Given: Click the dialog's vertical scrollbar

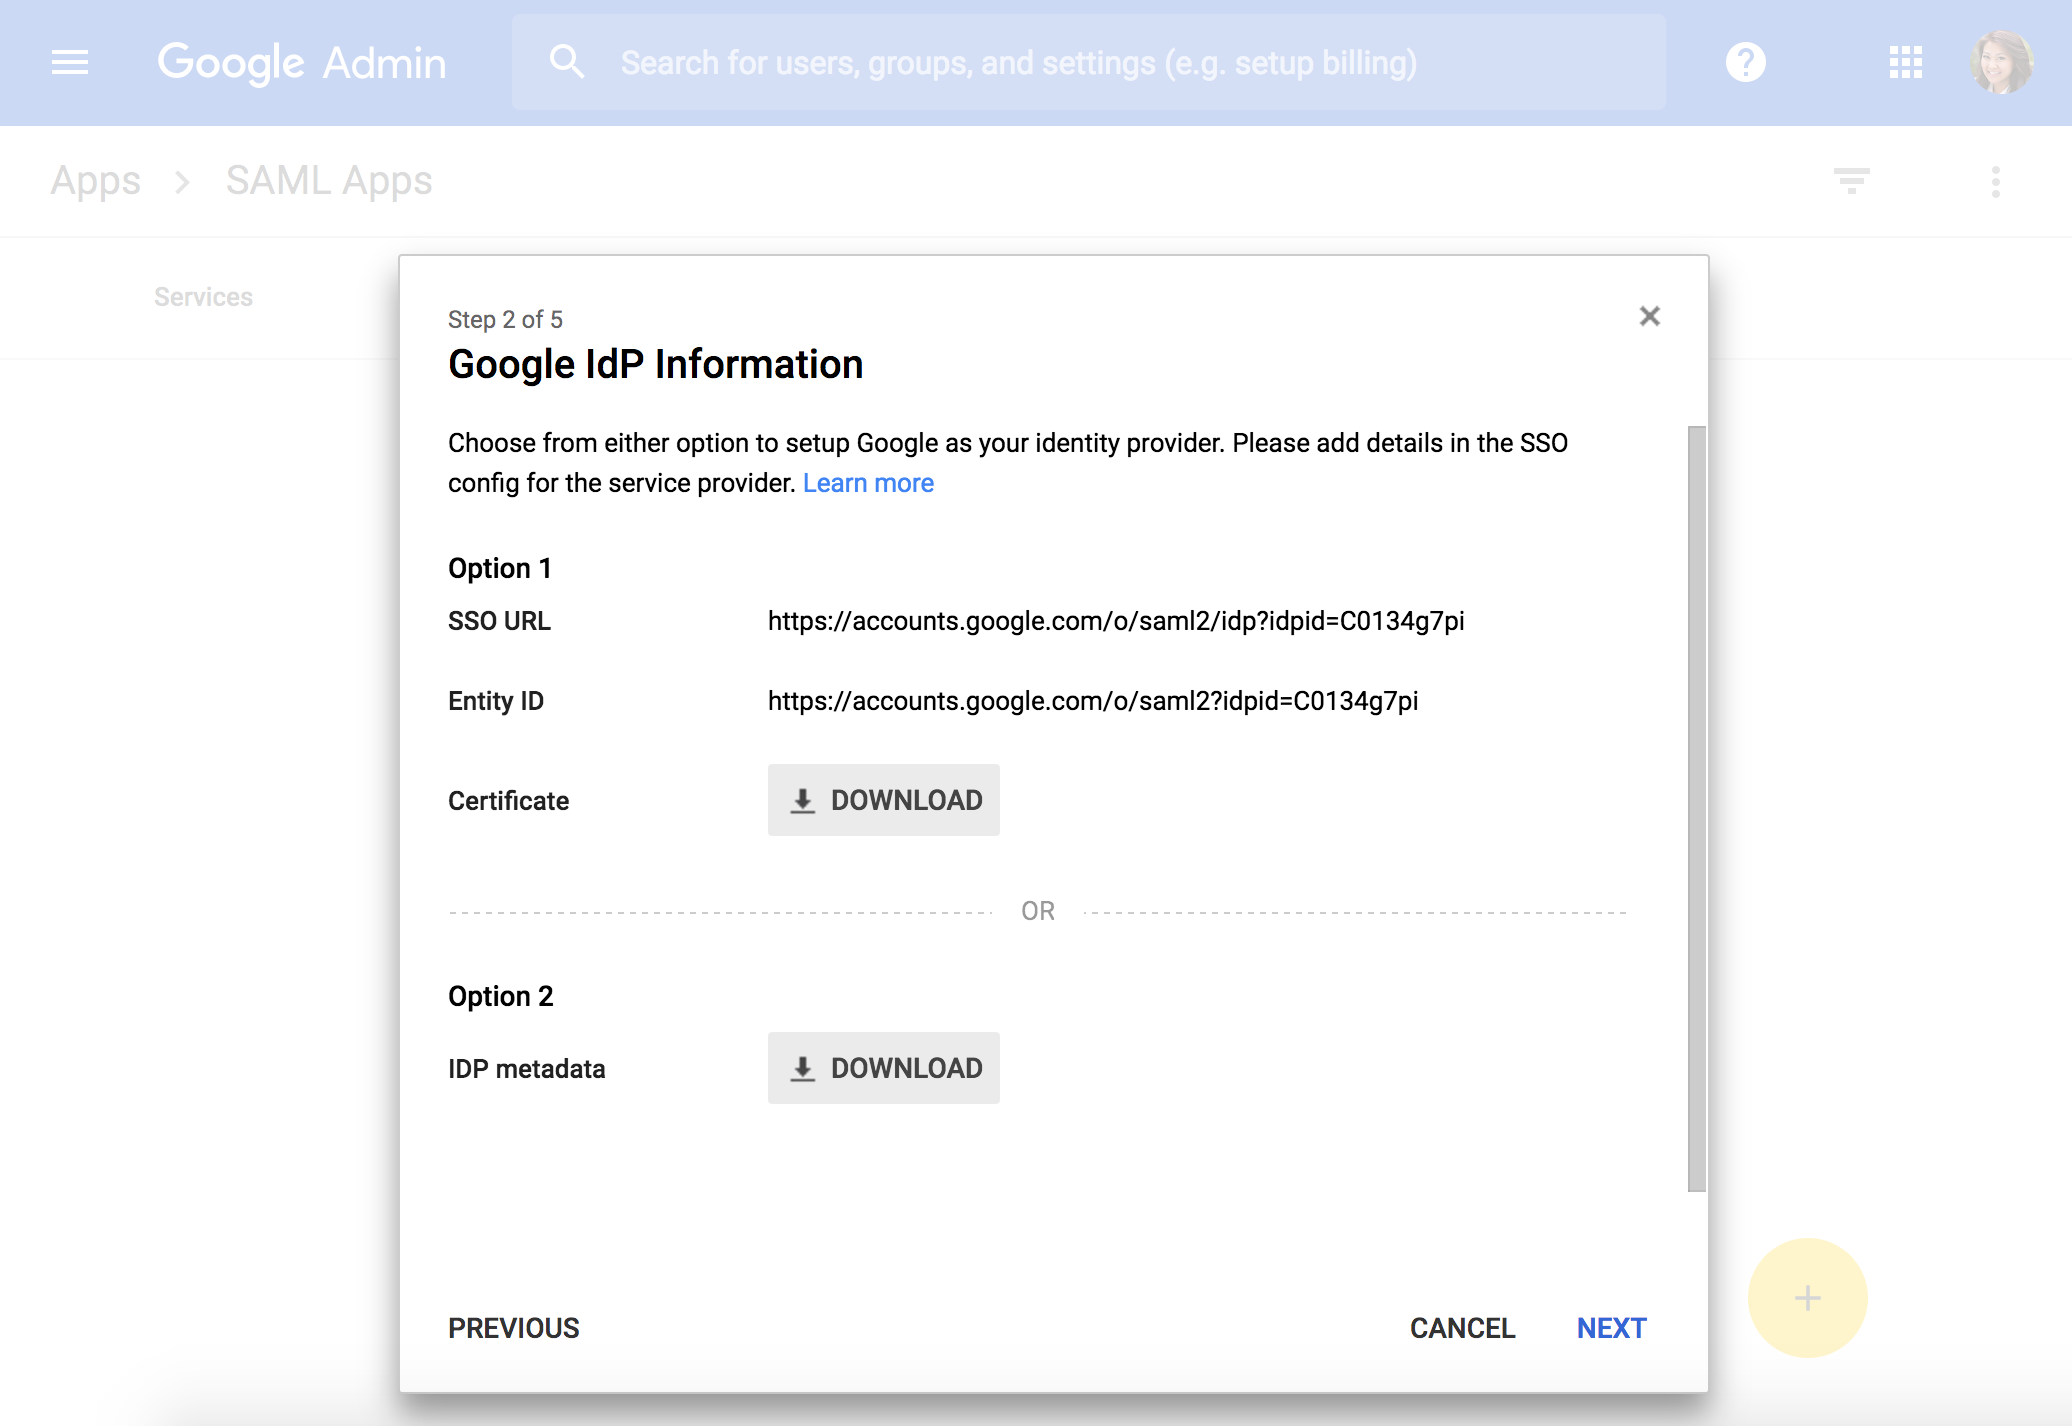Looking at the screenshot, I should pos(1697,808).
